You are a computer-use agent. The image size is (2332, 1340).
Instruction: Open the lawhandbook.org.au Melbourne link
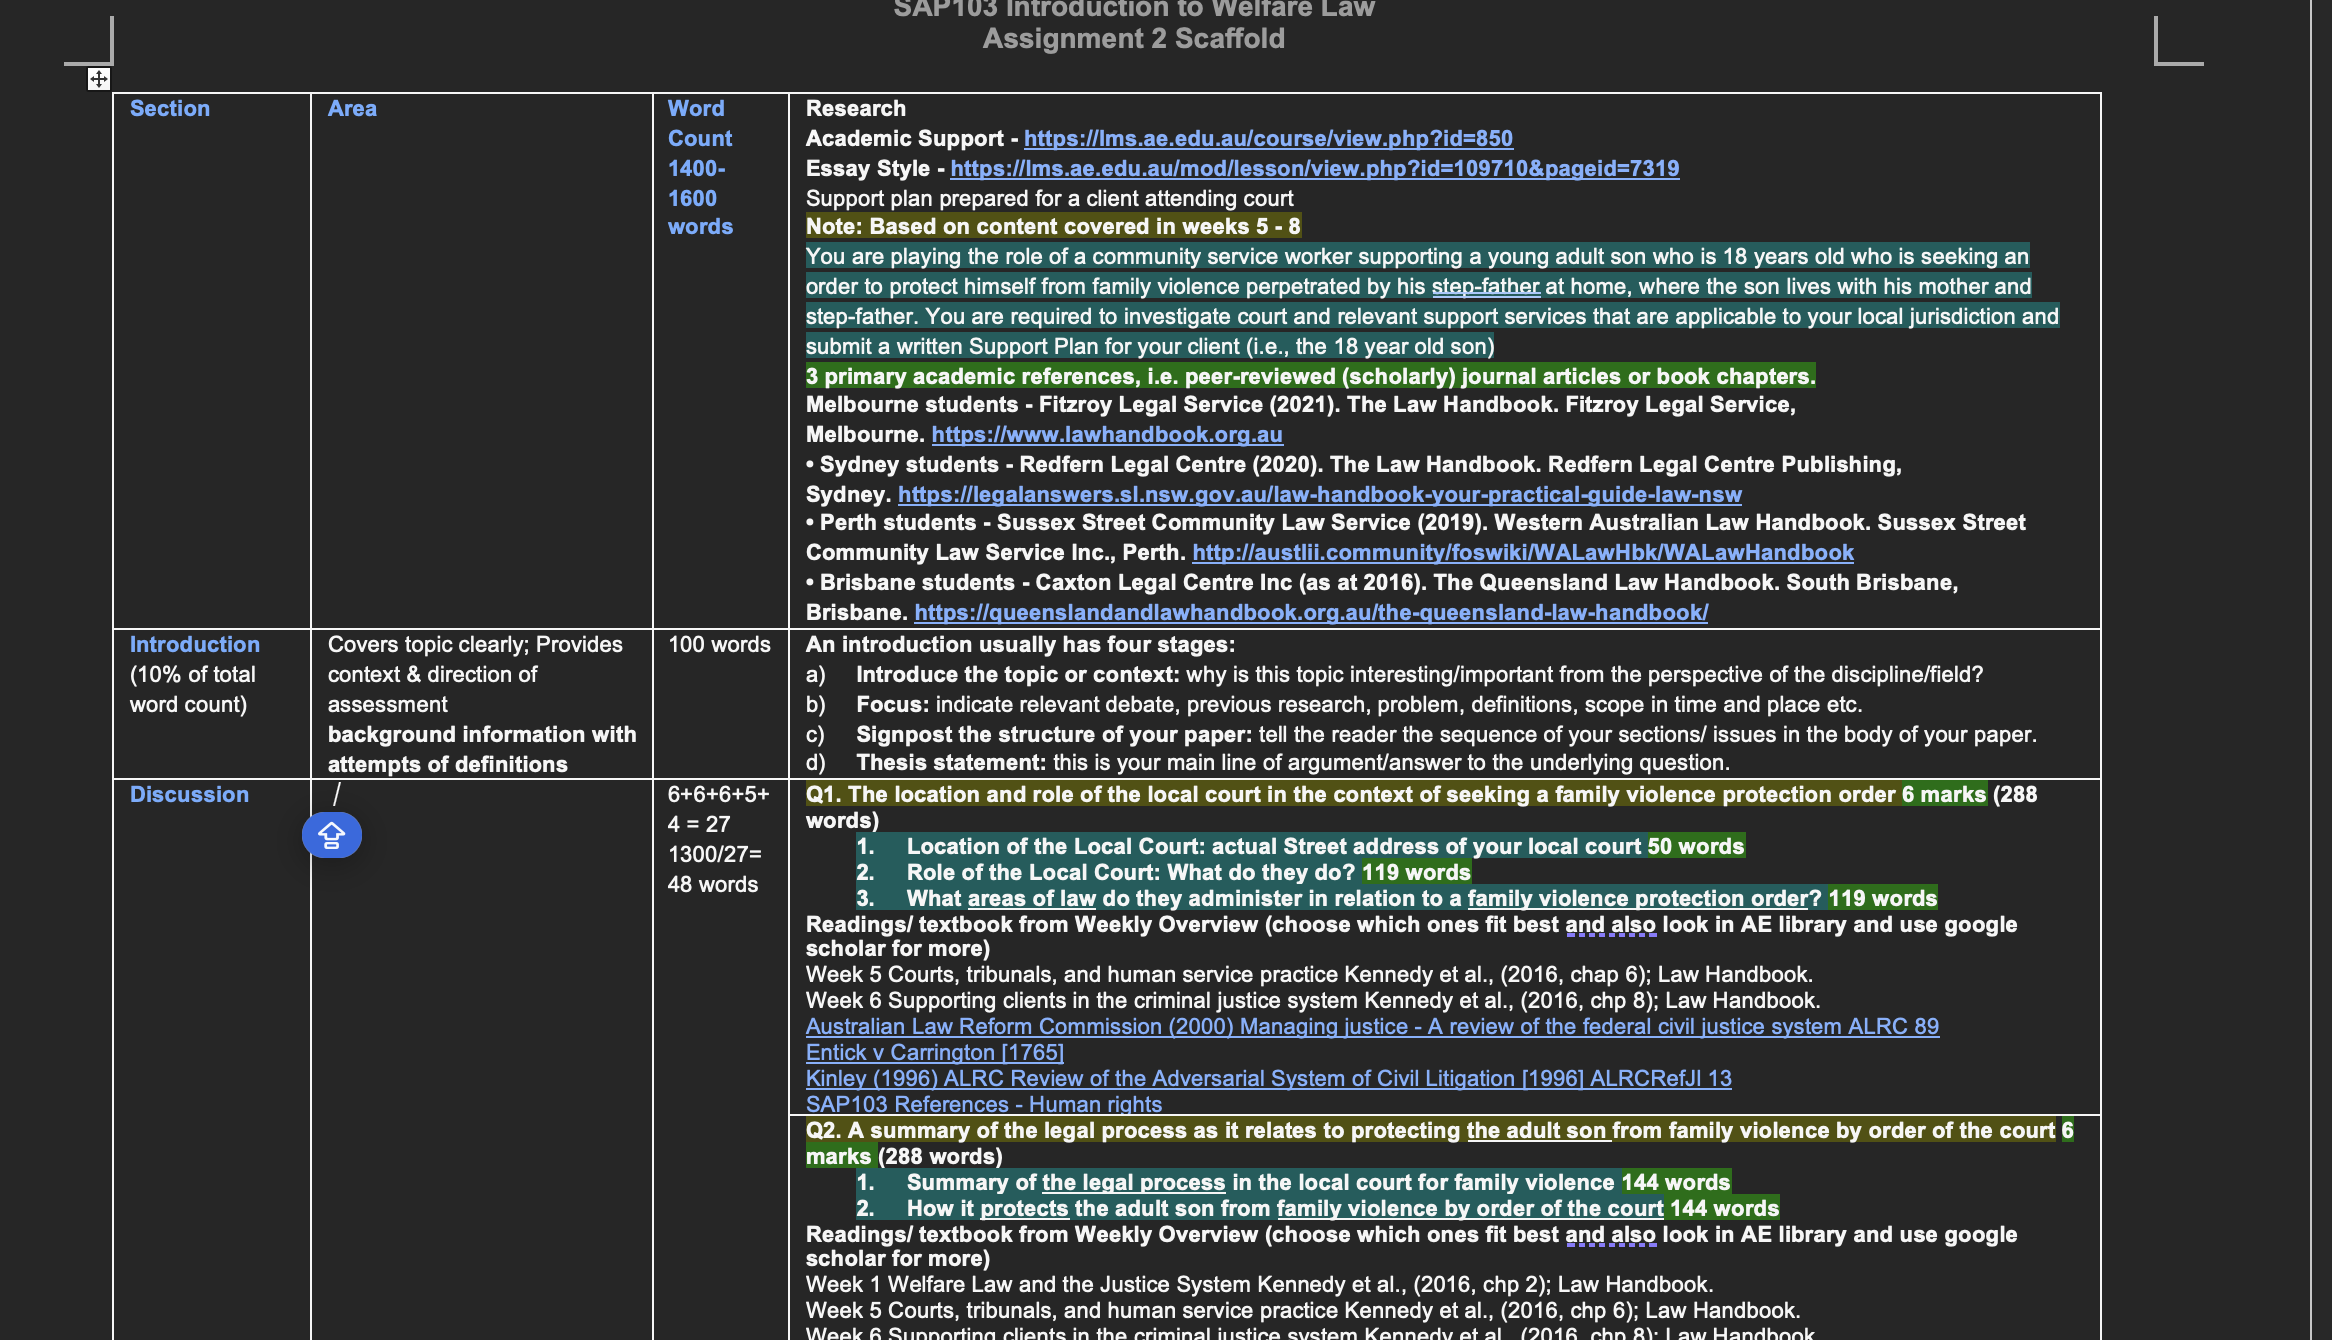(1106, 435)
